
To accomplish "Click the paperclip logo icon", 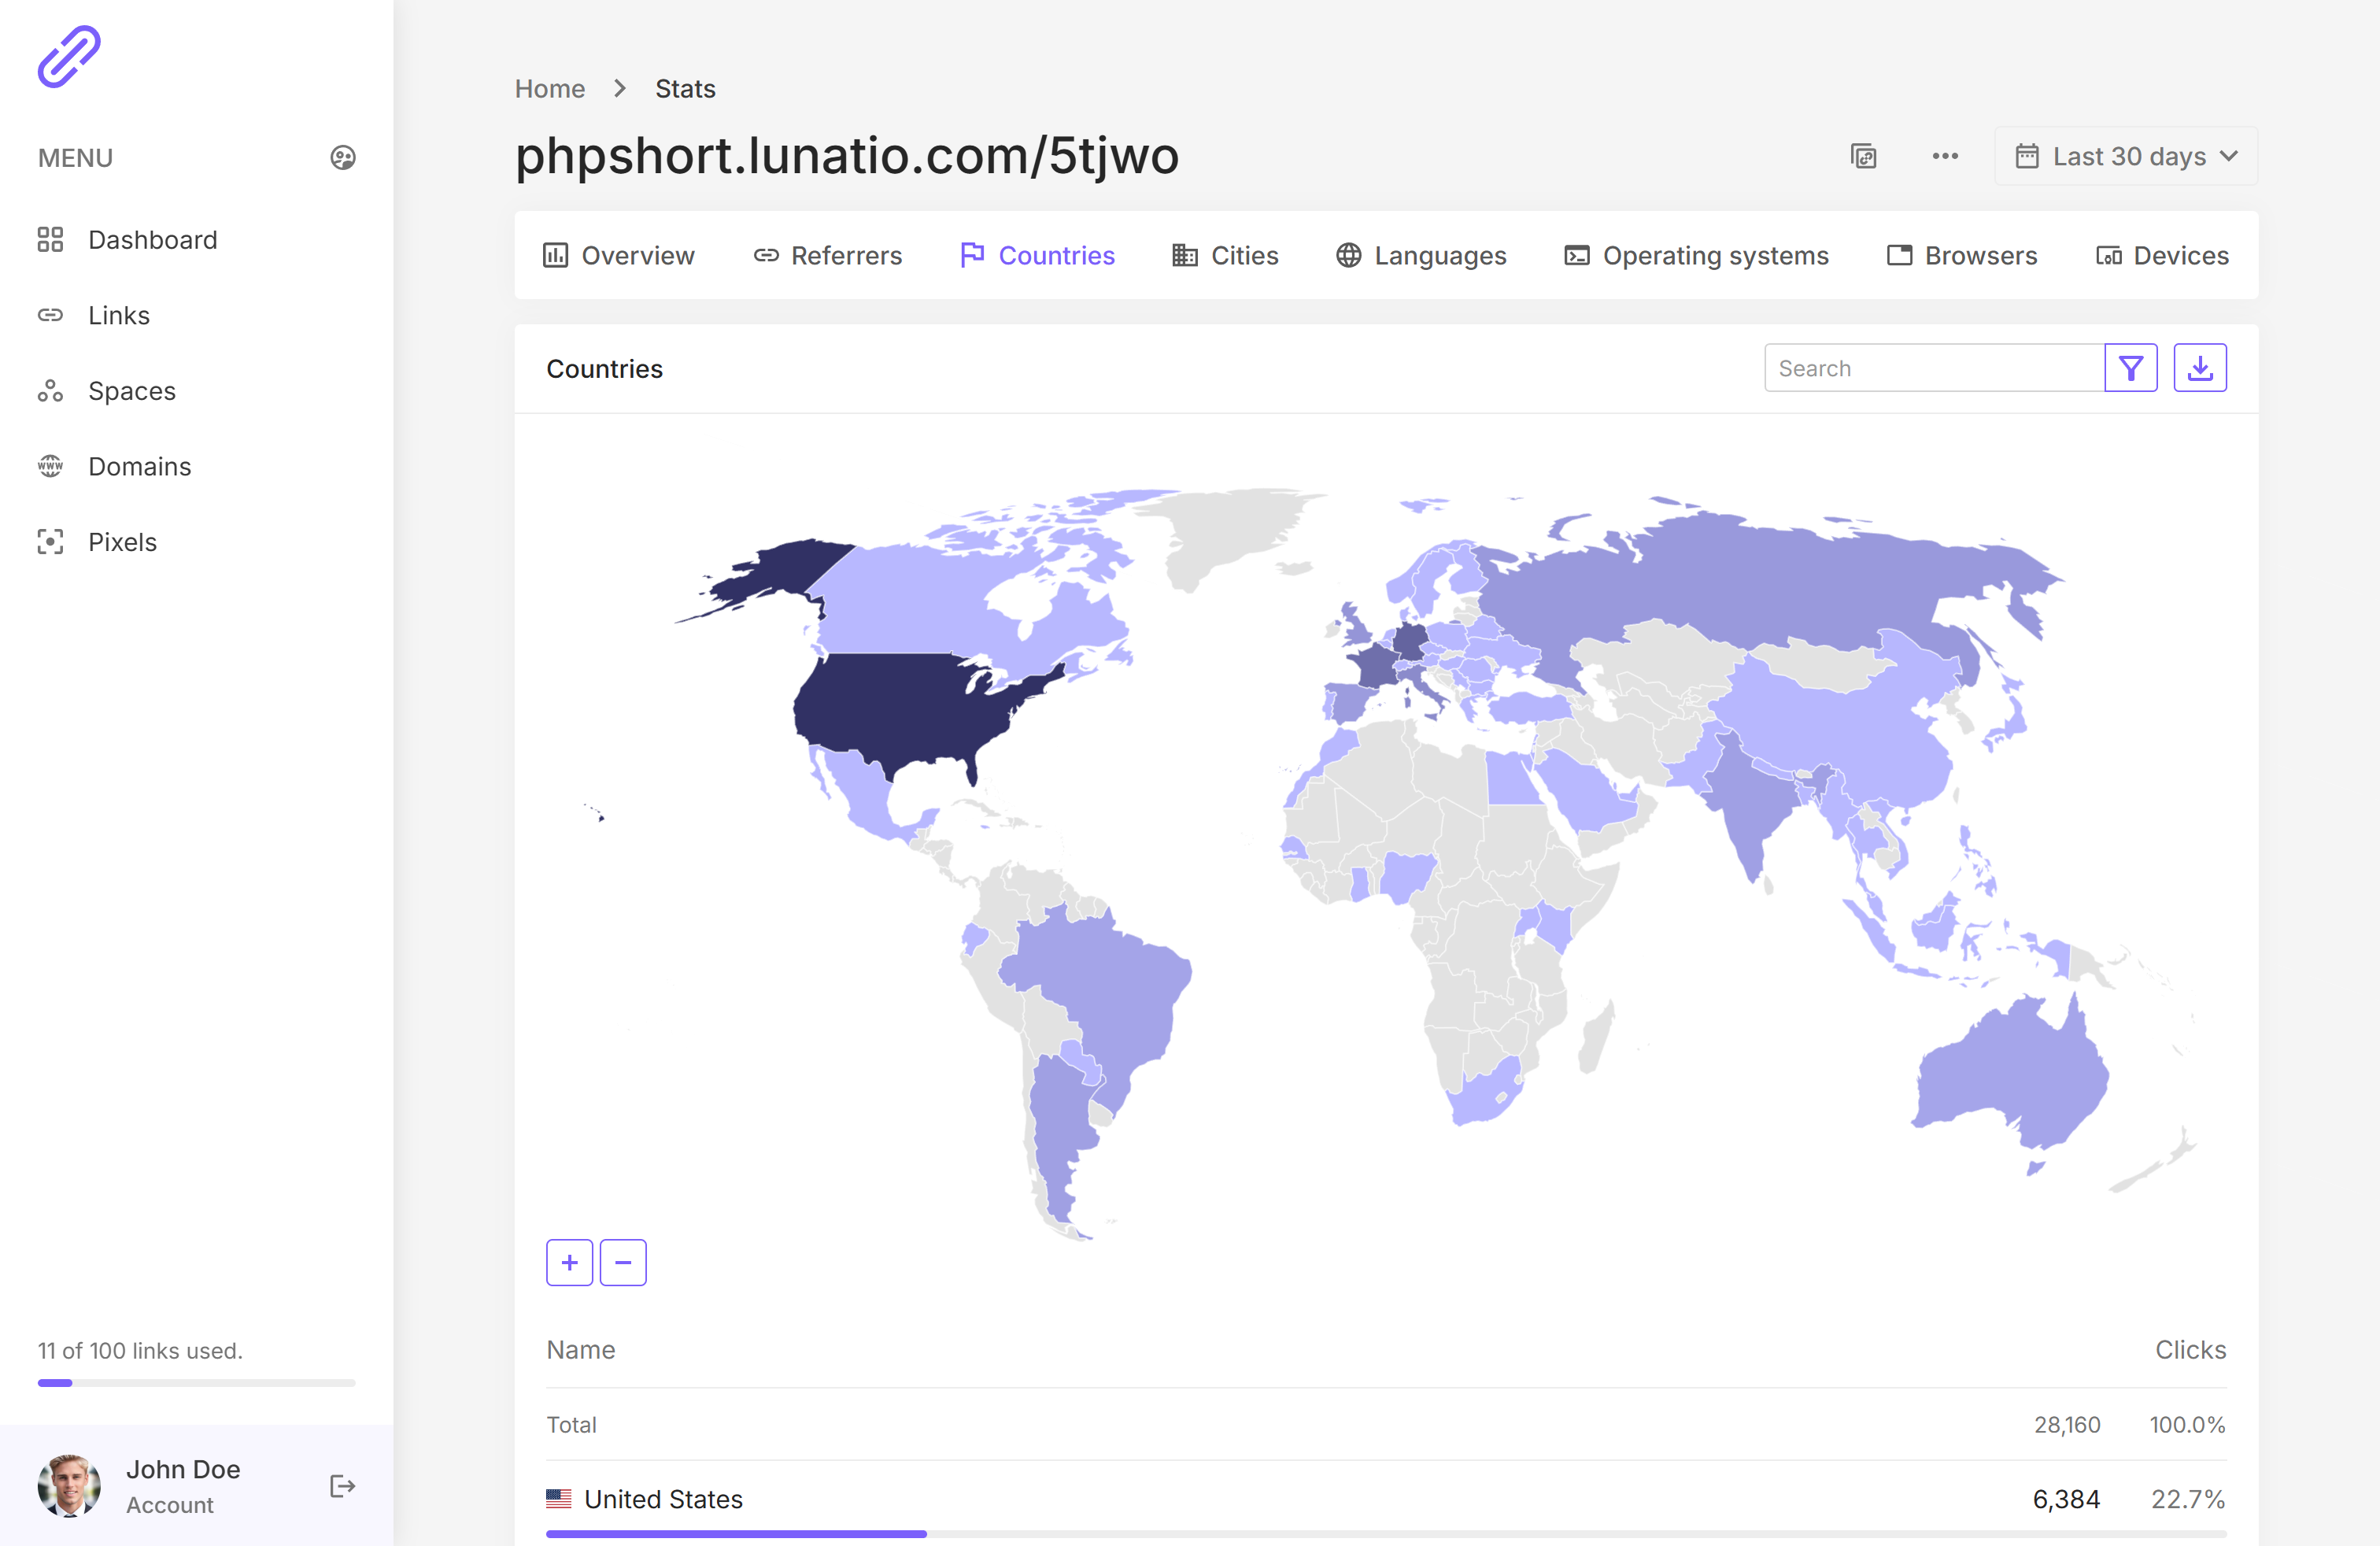I will [x=69, y=57].
